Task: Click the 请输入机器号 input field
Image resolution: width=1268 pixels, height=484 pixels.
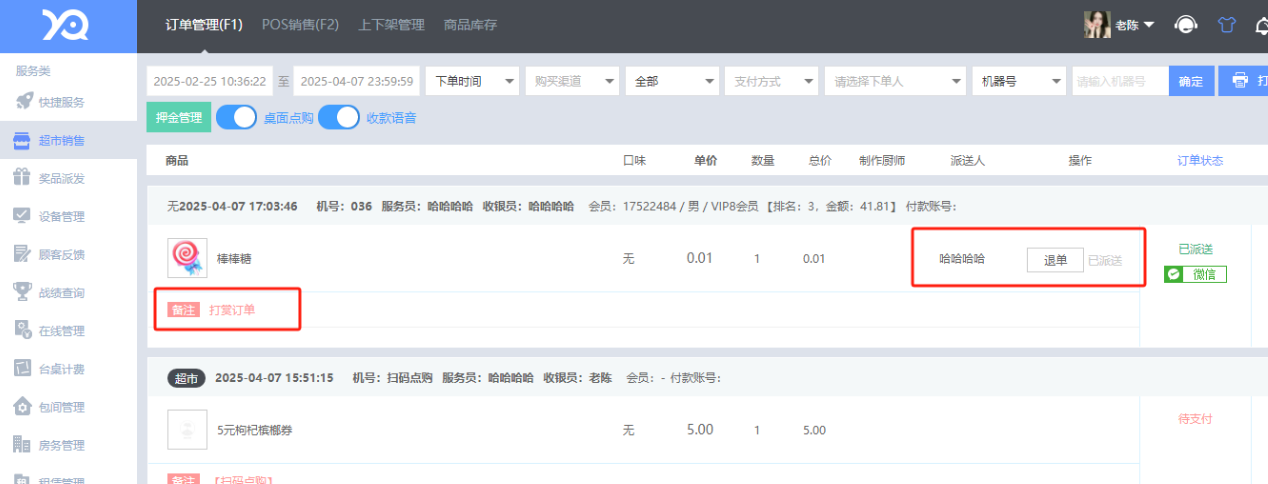Action: click(1120, 81)
